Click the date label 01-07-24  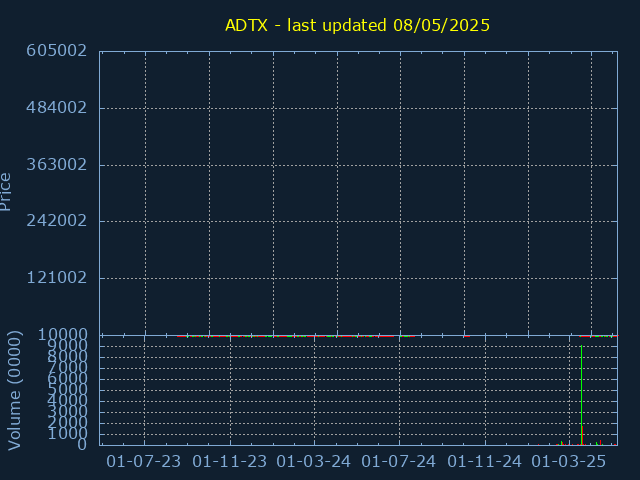pos(398,462)
